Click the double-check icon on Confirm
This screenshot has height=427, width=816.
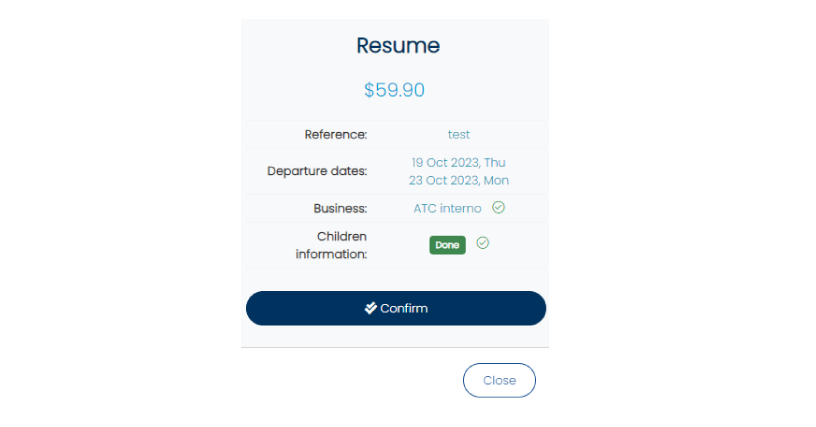[370, 308]
